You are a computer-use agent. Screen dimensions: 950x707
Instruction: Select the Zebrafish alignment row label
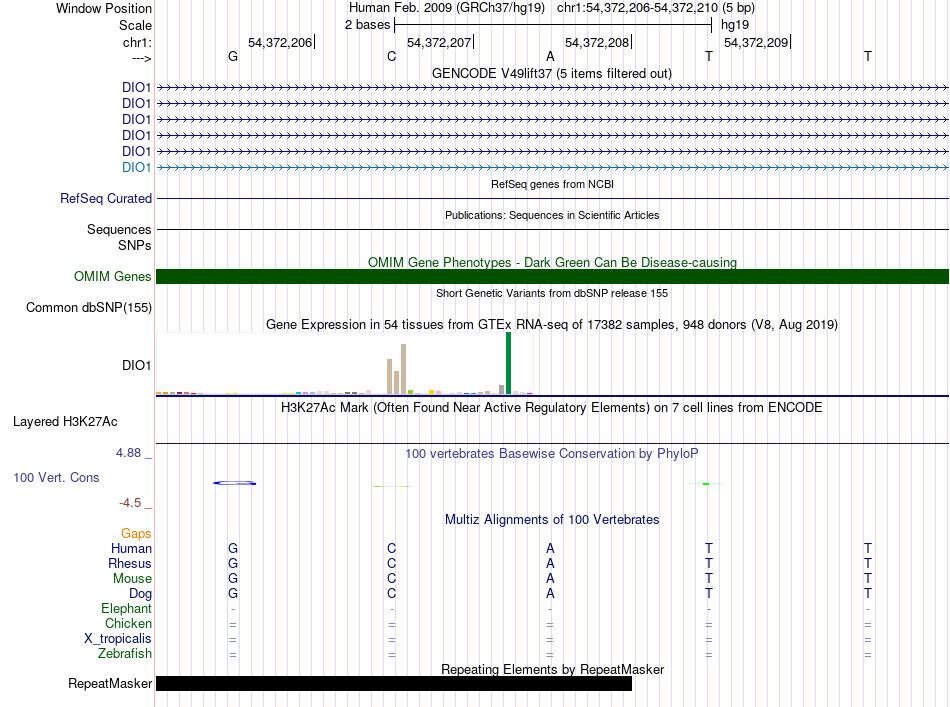pos(125,654)
